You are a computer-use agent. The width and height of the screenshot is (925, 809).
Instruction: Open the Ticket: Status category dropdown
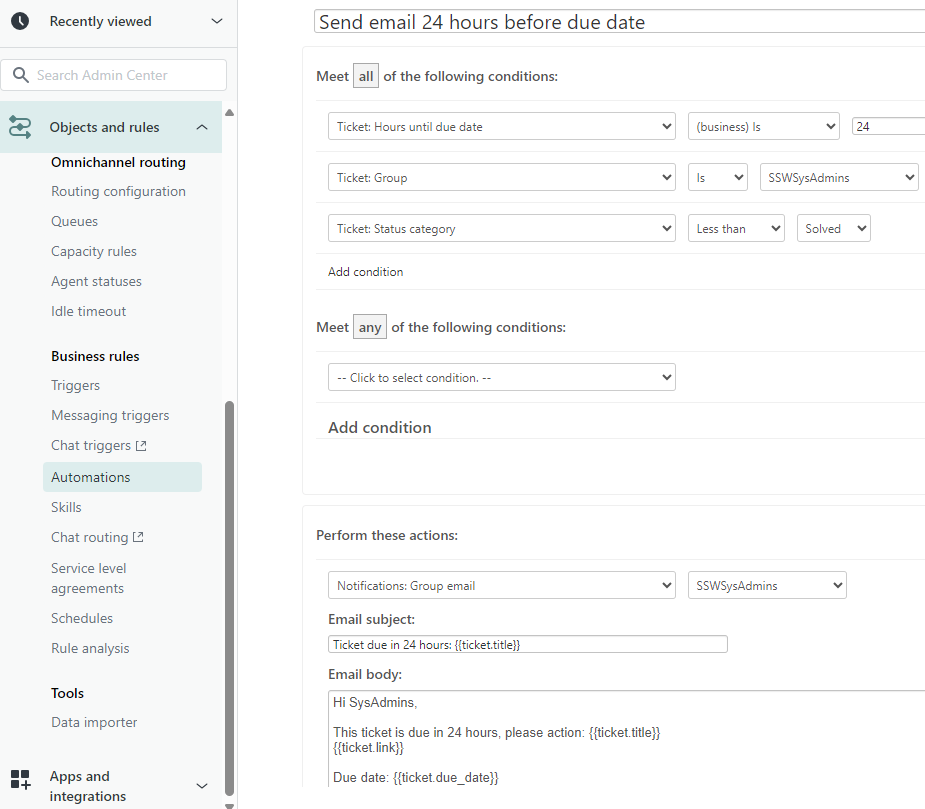point(501,229)
